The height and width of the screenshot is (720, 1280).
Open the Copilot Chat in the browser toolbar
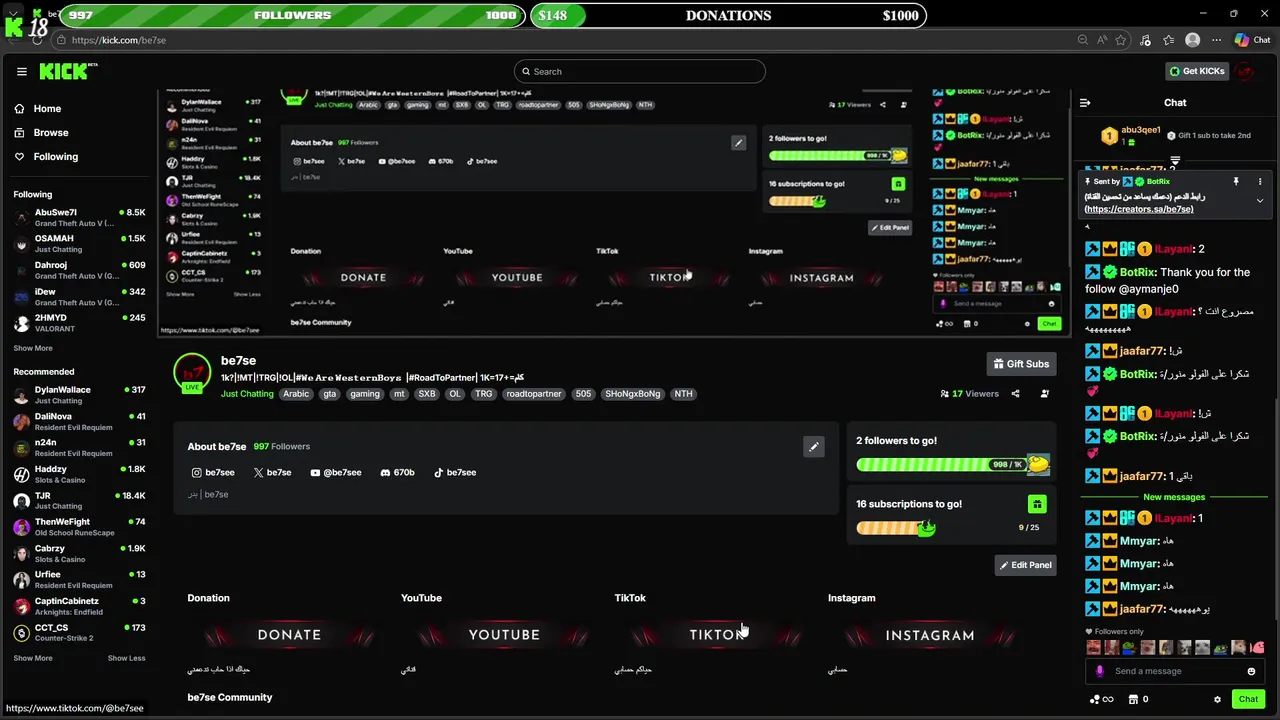pyautogui.click(x=1252, y=40)
